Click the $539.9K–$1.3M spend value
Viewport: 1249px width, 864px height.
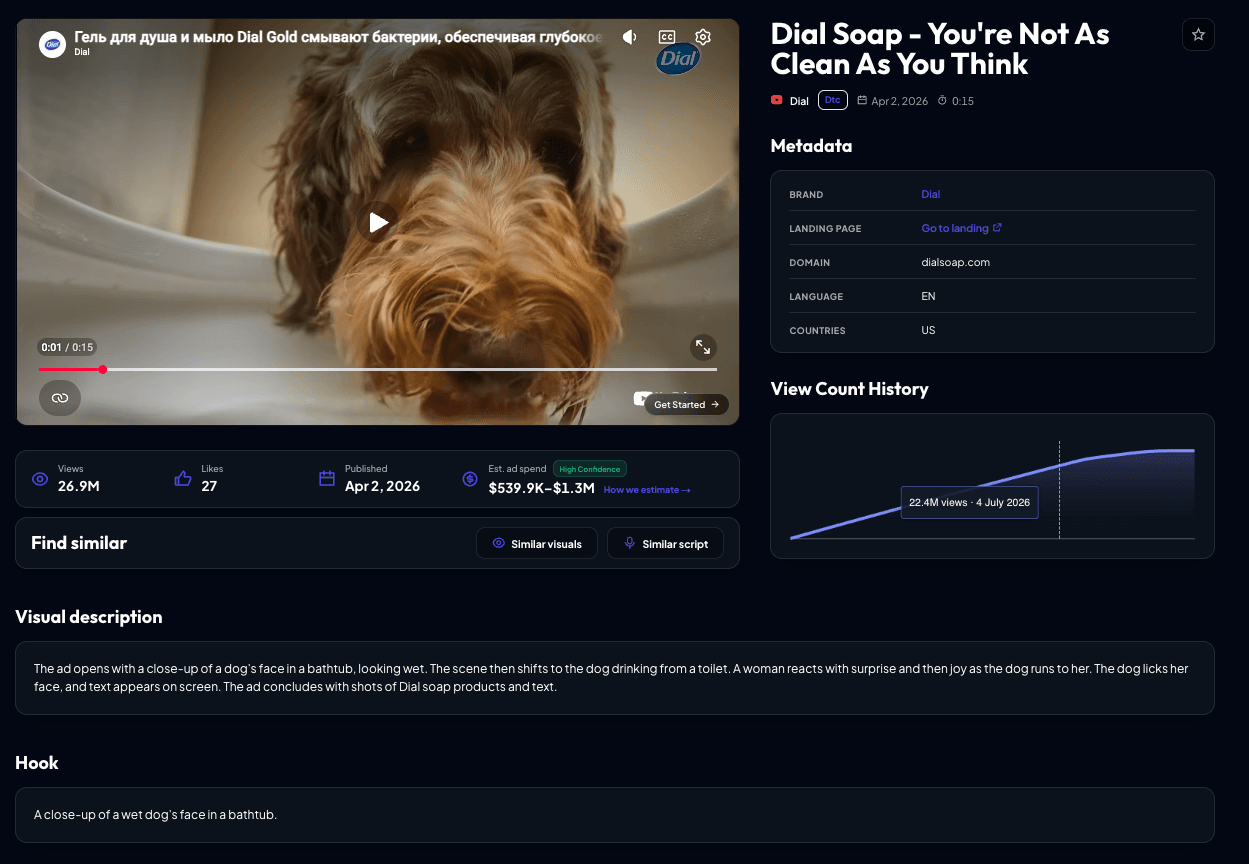[542, 489]
